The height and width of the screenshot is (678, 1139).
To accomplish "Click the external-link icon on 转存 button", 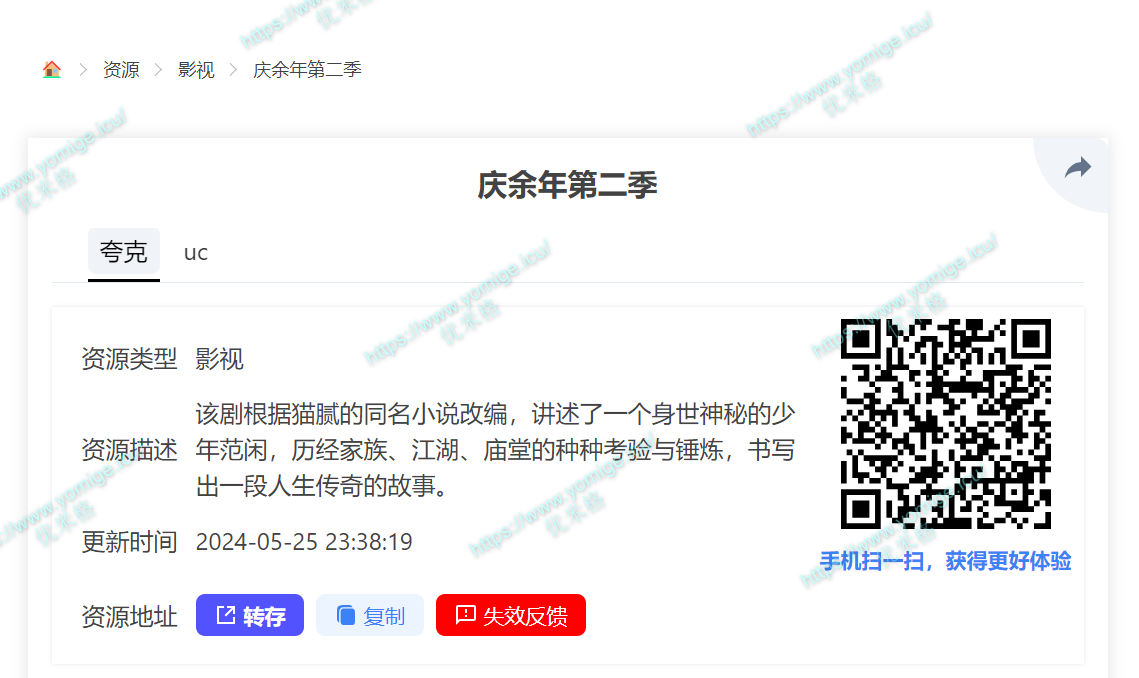I will (226, 615).
